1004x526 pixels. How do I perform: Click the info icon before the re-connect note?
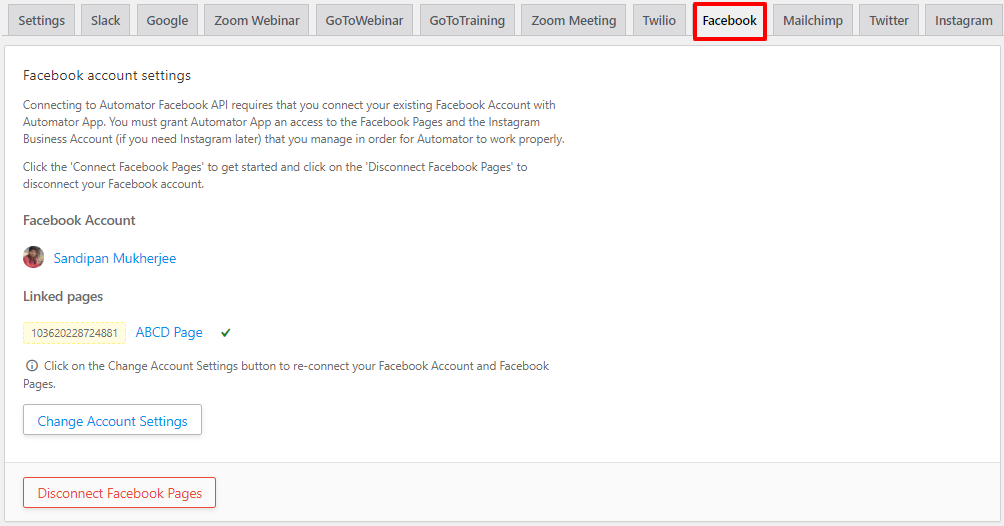point(31,366)
